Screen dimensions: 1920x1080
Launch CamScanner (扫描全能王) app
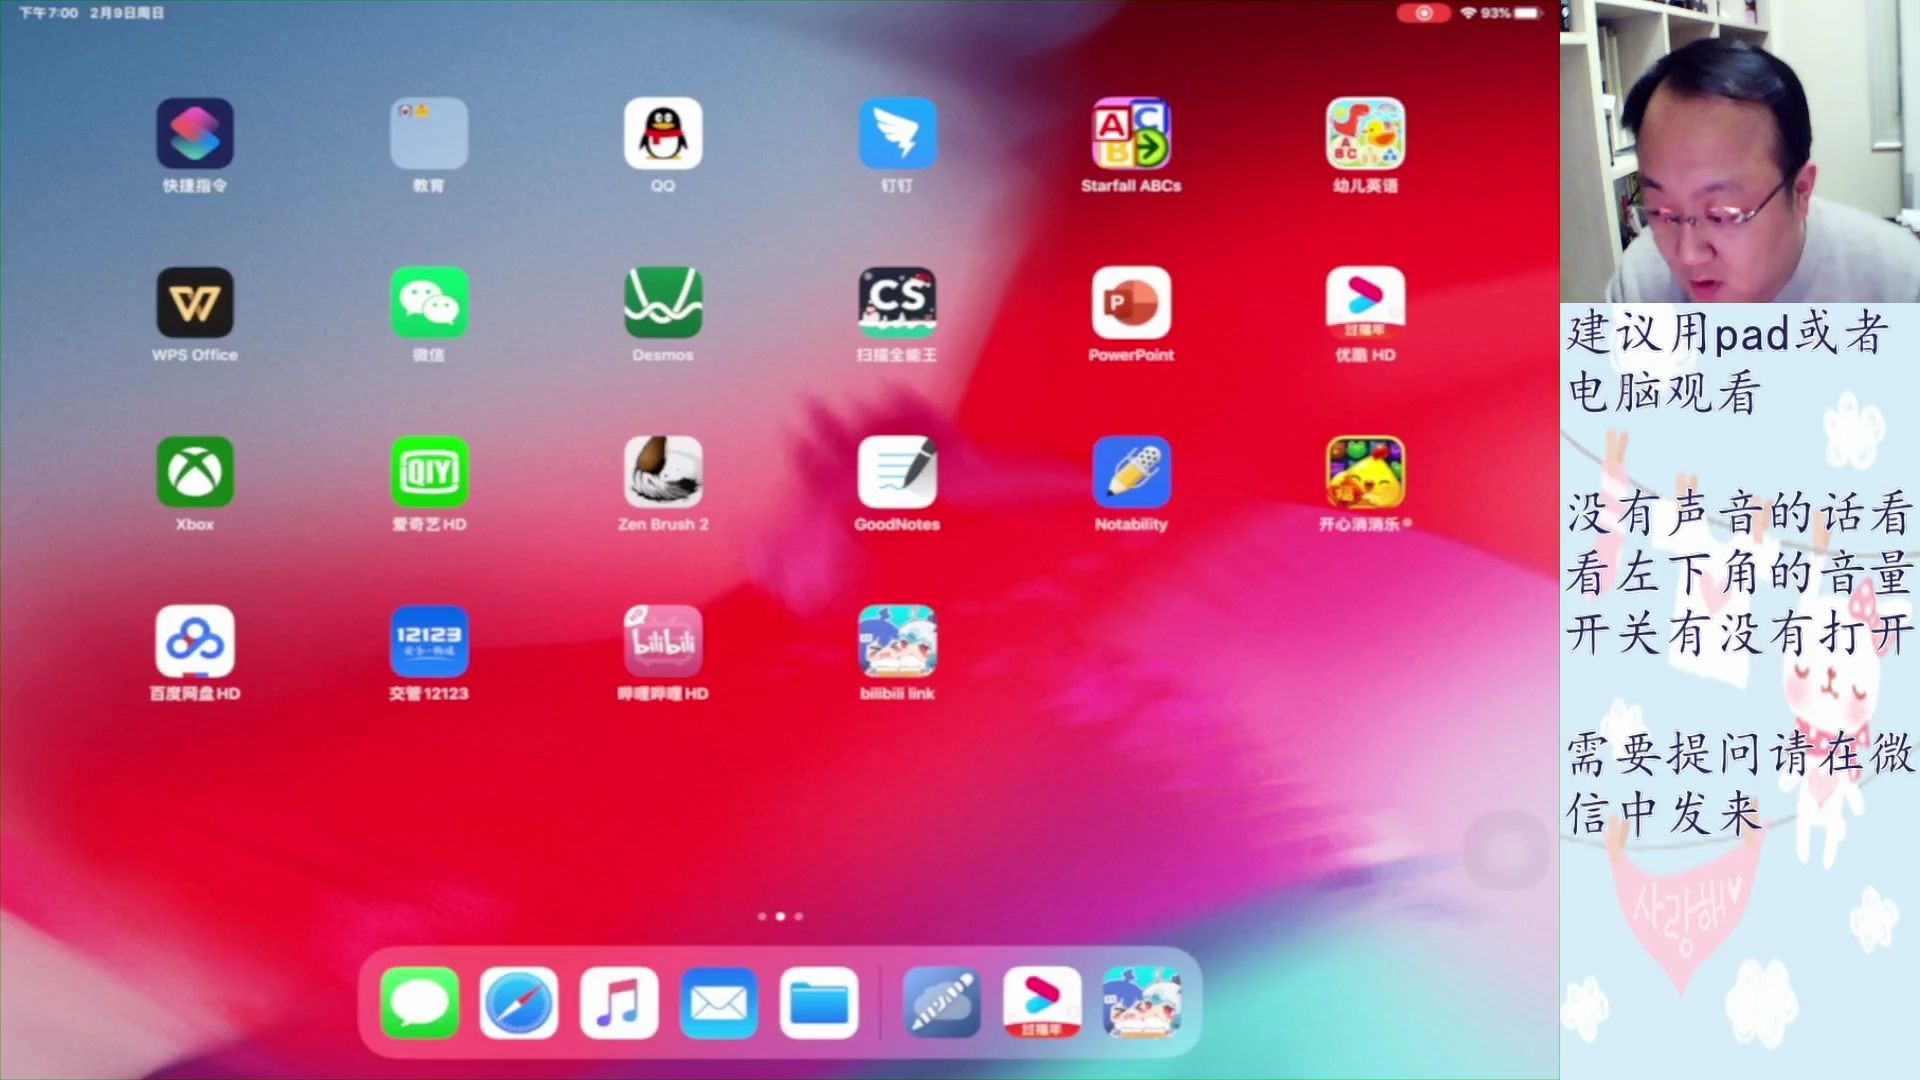(x=897, y=303)
